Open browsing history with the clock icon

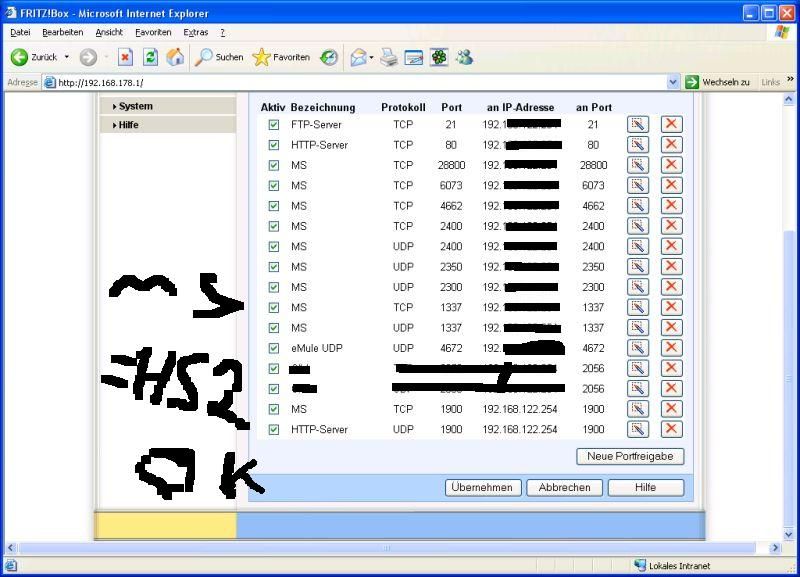click(x=329, y=57)
